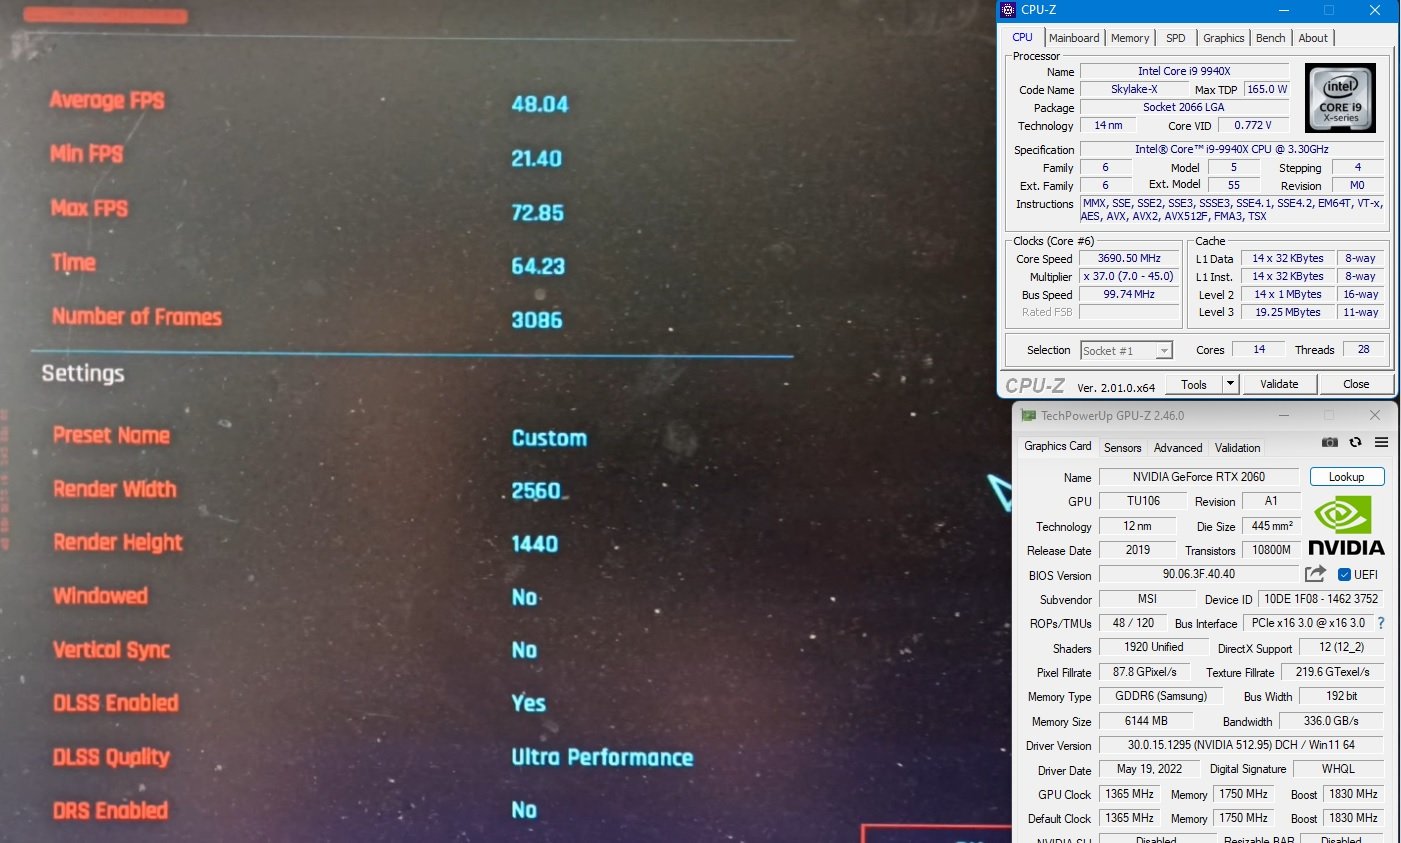Click the Render Width value 2560
1401x843 pixels.
coord(536,491)
